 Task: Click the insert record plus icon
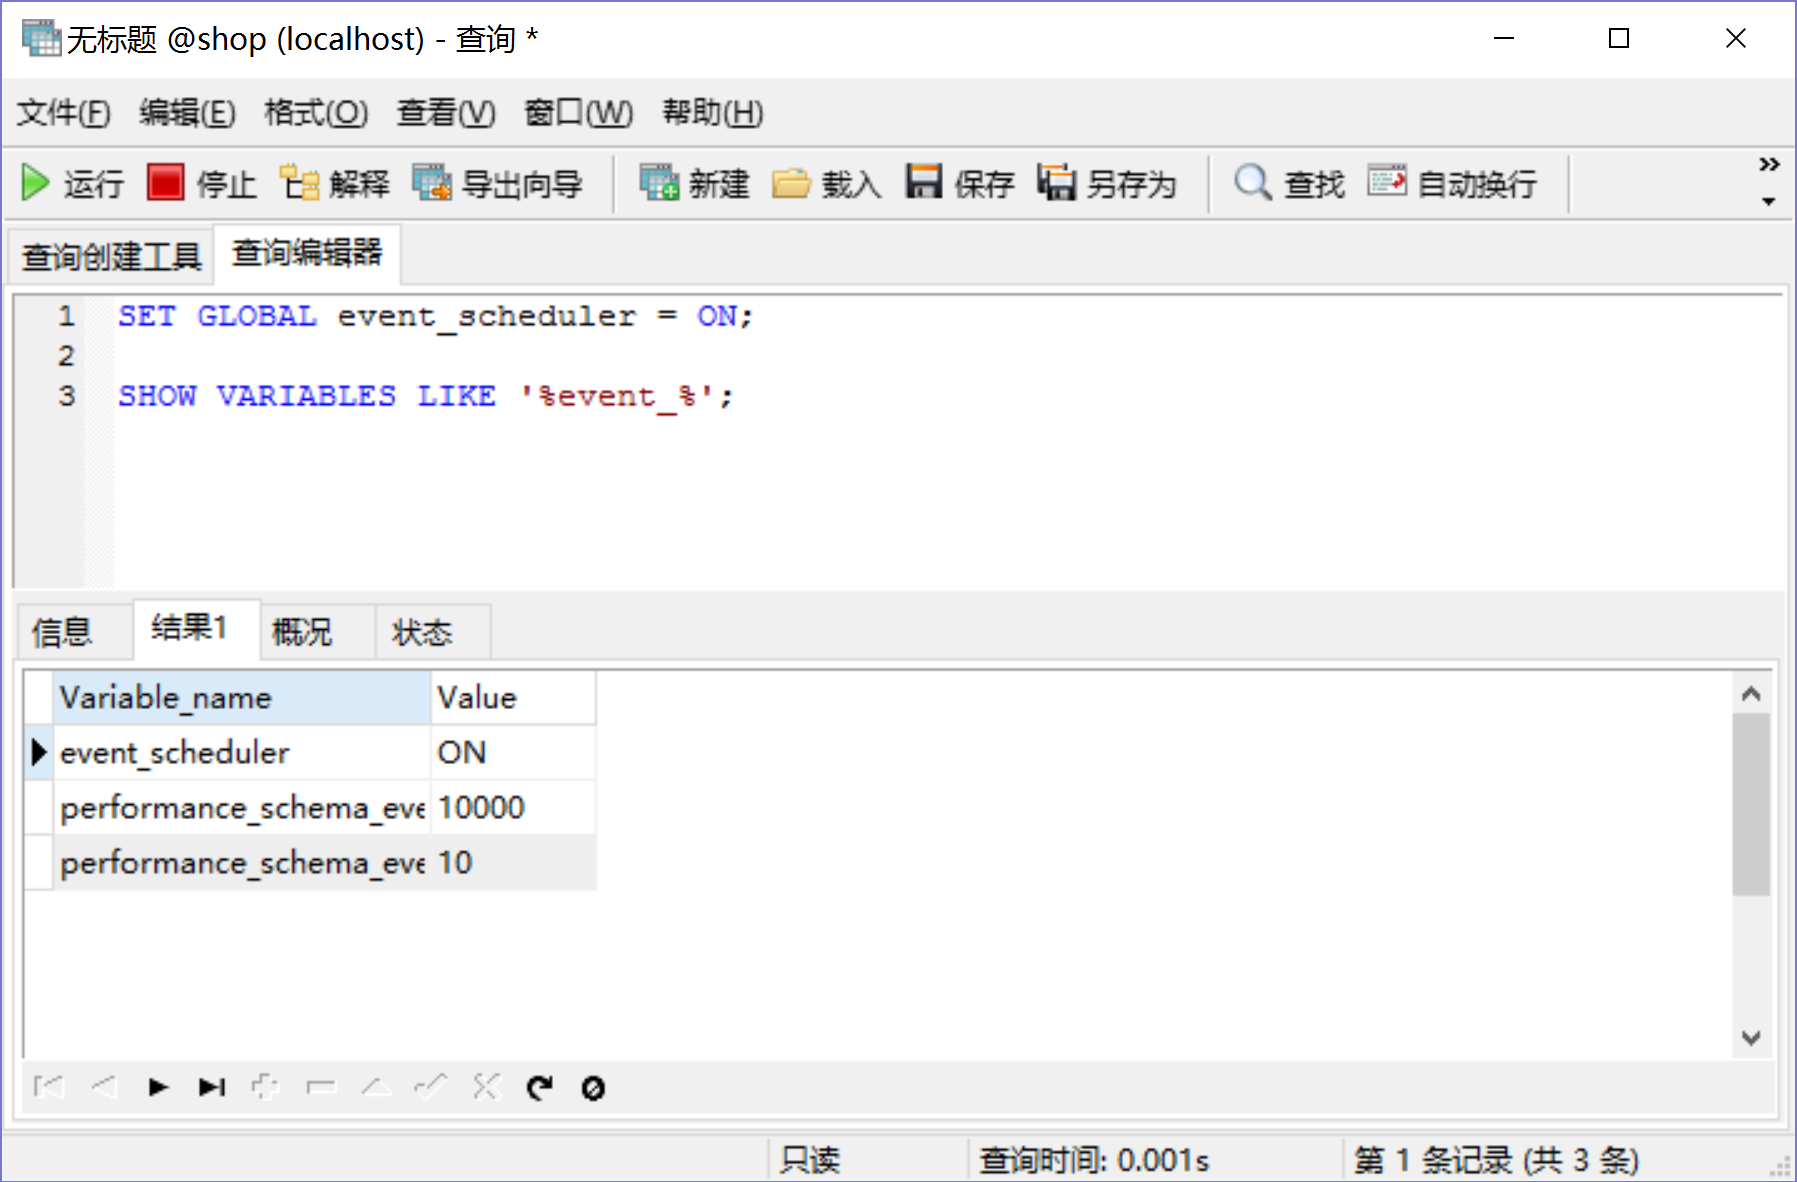265,1087
